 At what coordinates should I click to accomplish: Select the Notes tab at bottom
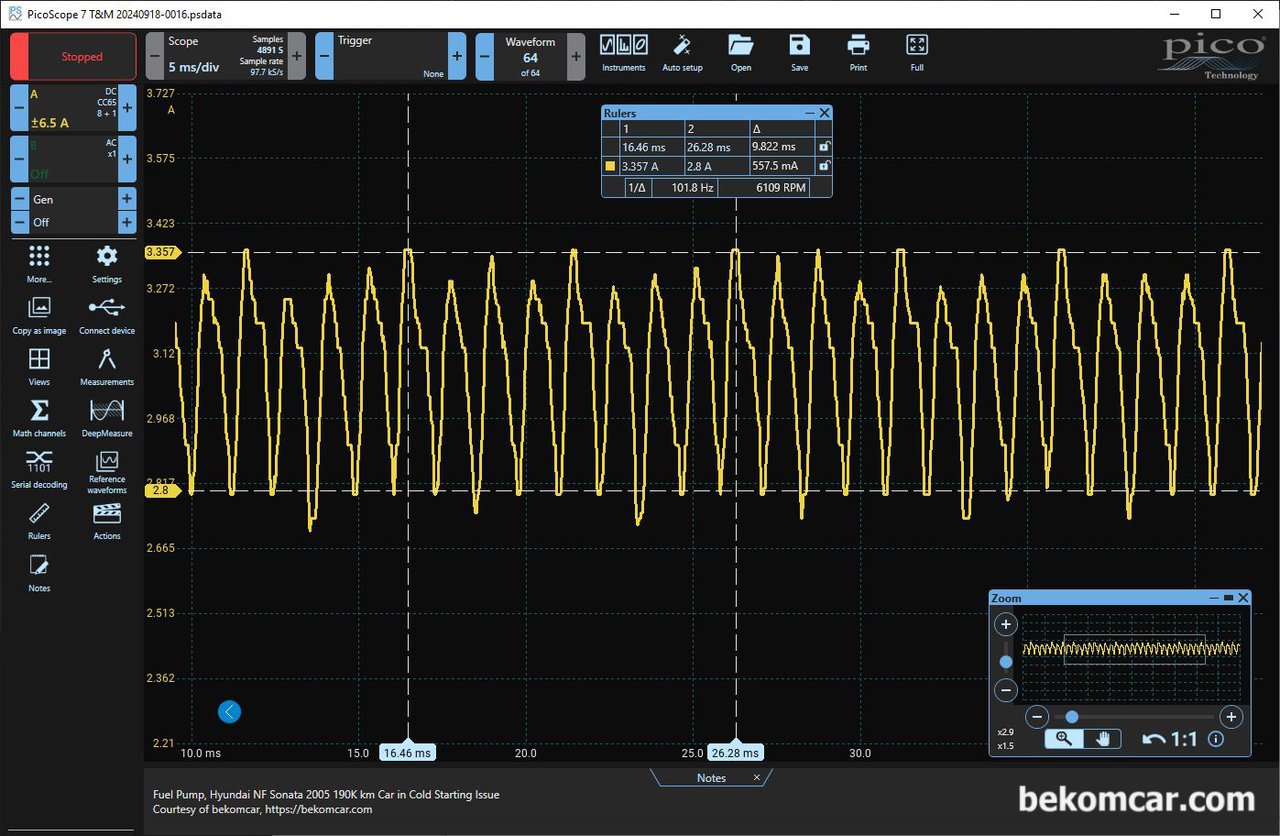tap(711, 778)
